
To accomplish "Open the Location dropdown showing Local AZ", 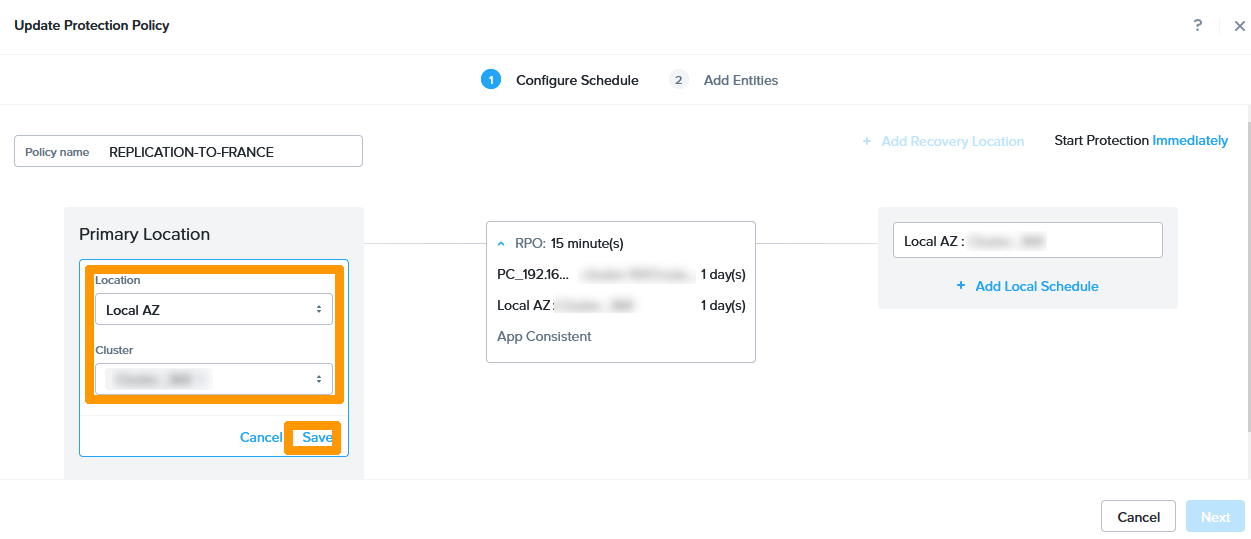I will 214,310.
